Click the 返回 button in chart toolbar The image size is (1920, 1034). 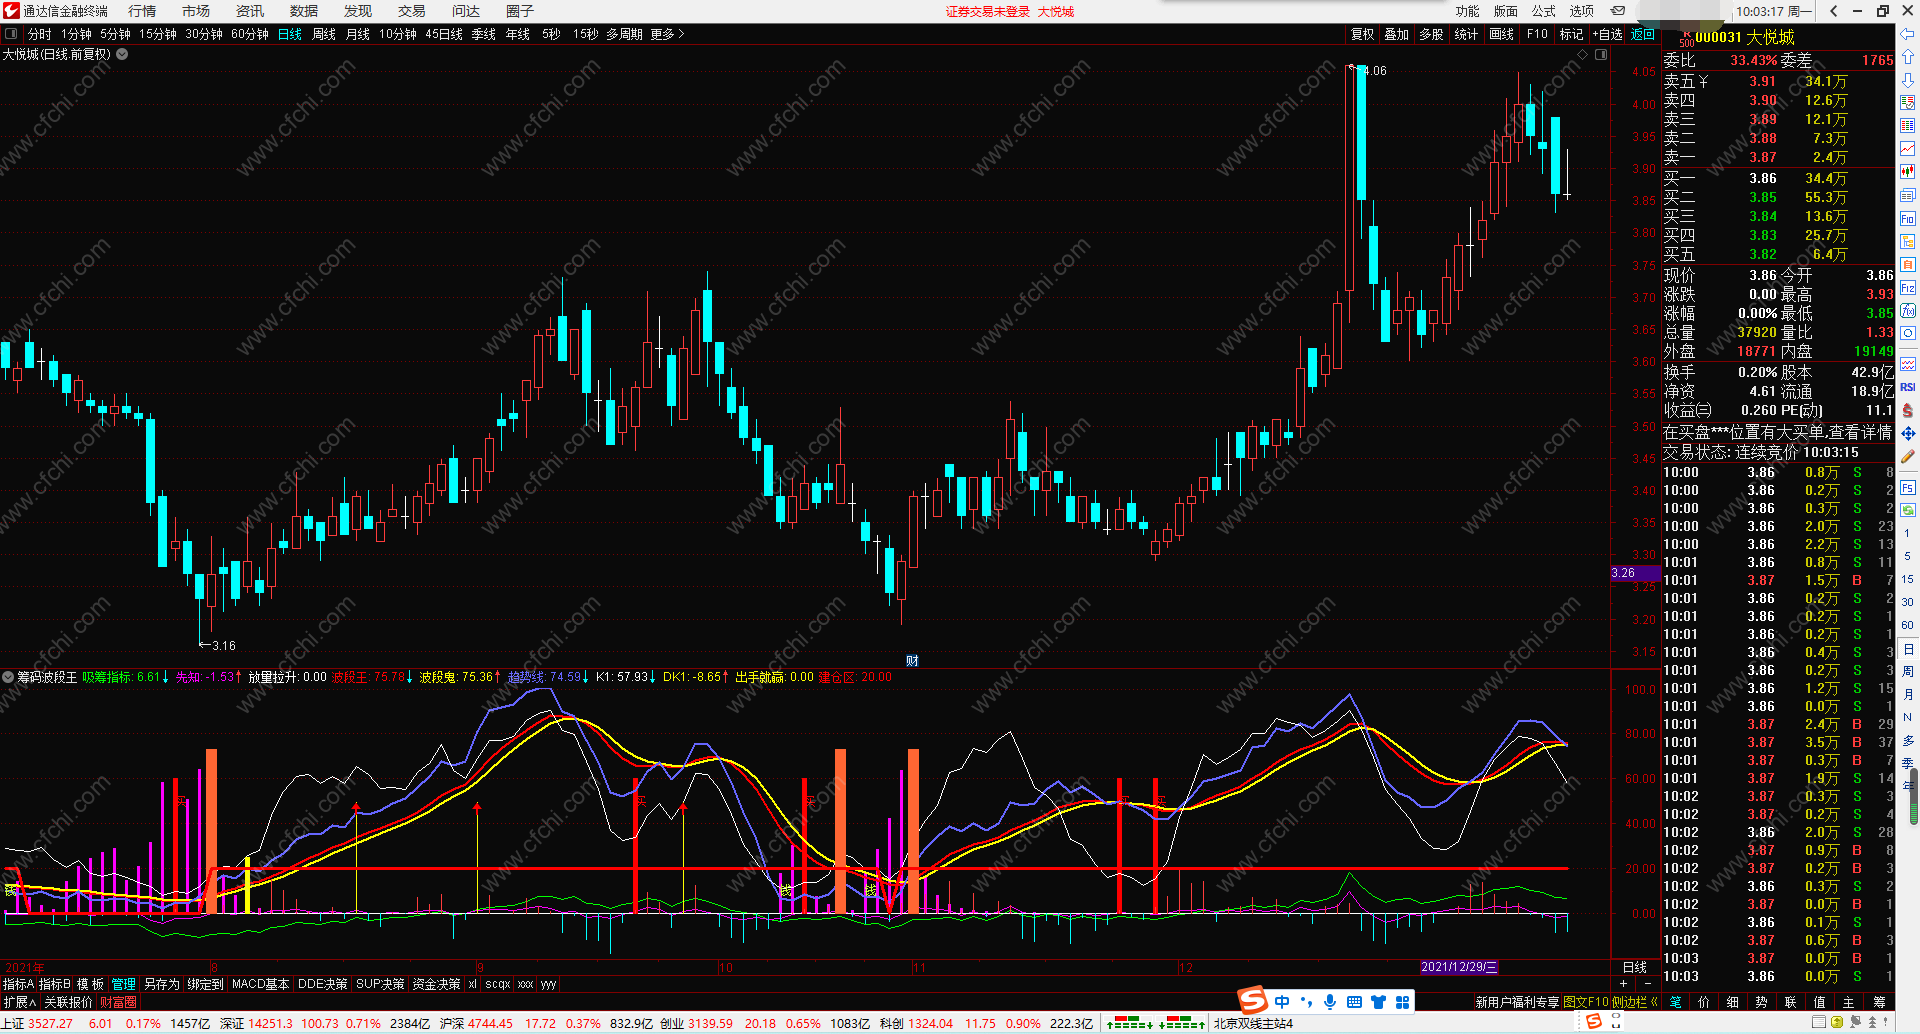[x=1643, y=34]
